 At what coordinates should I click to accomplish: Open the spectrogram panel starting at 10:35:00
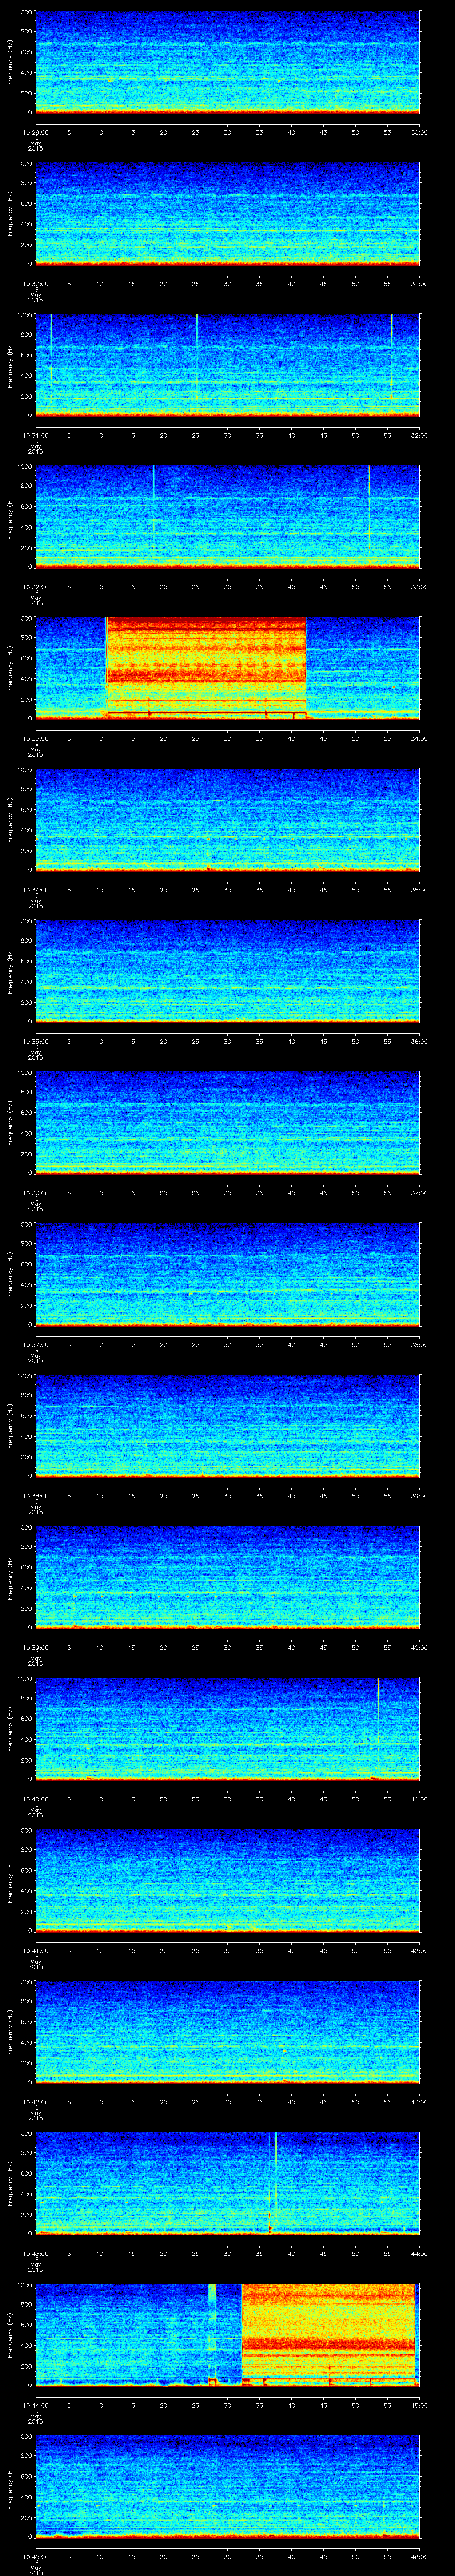tap(227, 970)
